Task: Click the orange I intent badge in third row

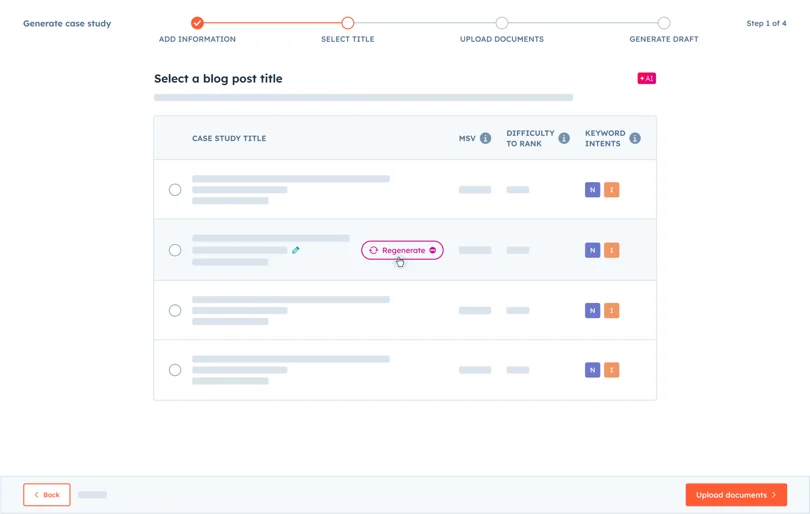Action: [x=612, y=310]
